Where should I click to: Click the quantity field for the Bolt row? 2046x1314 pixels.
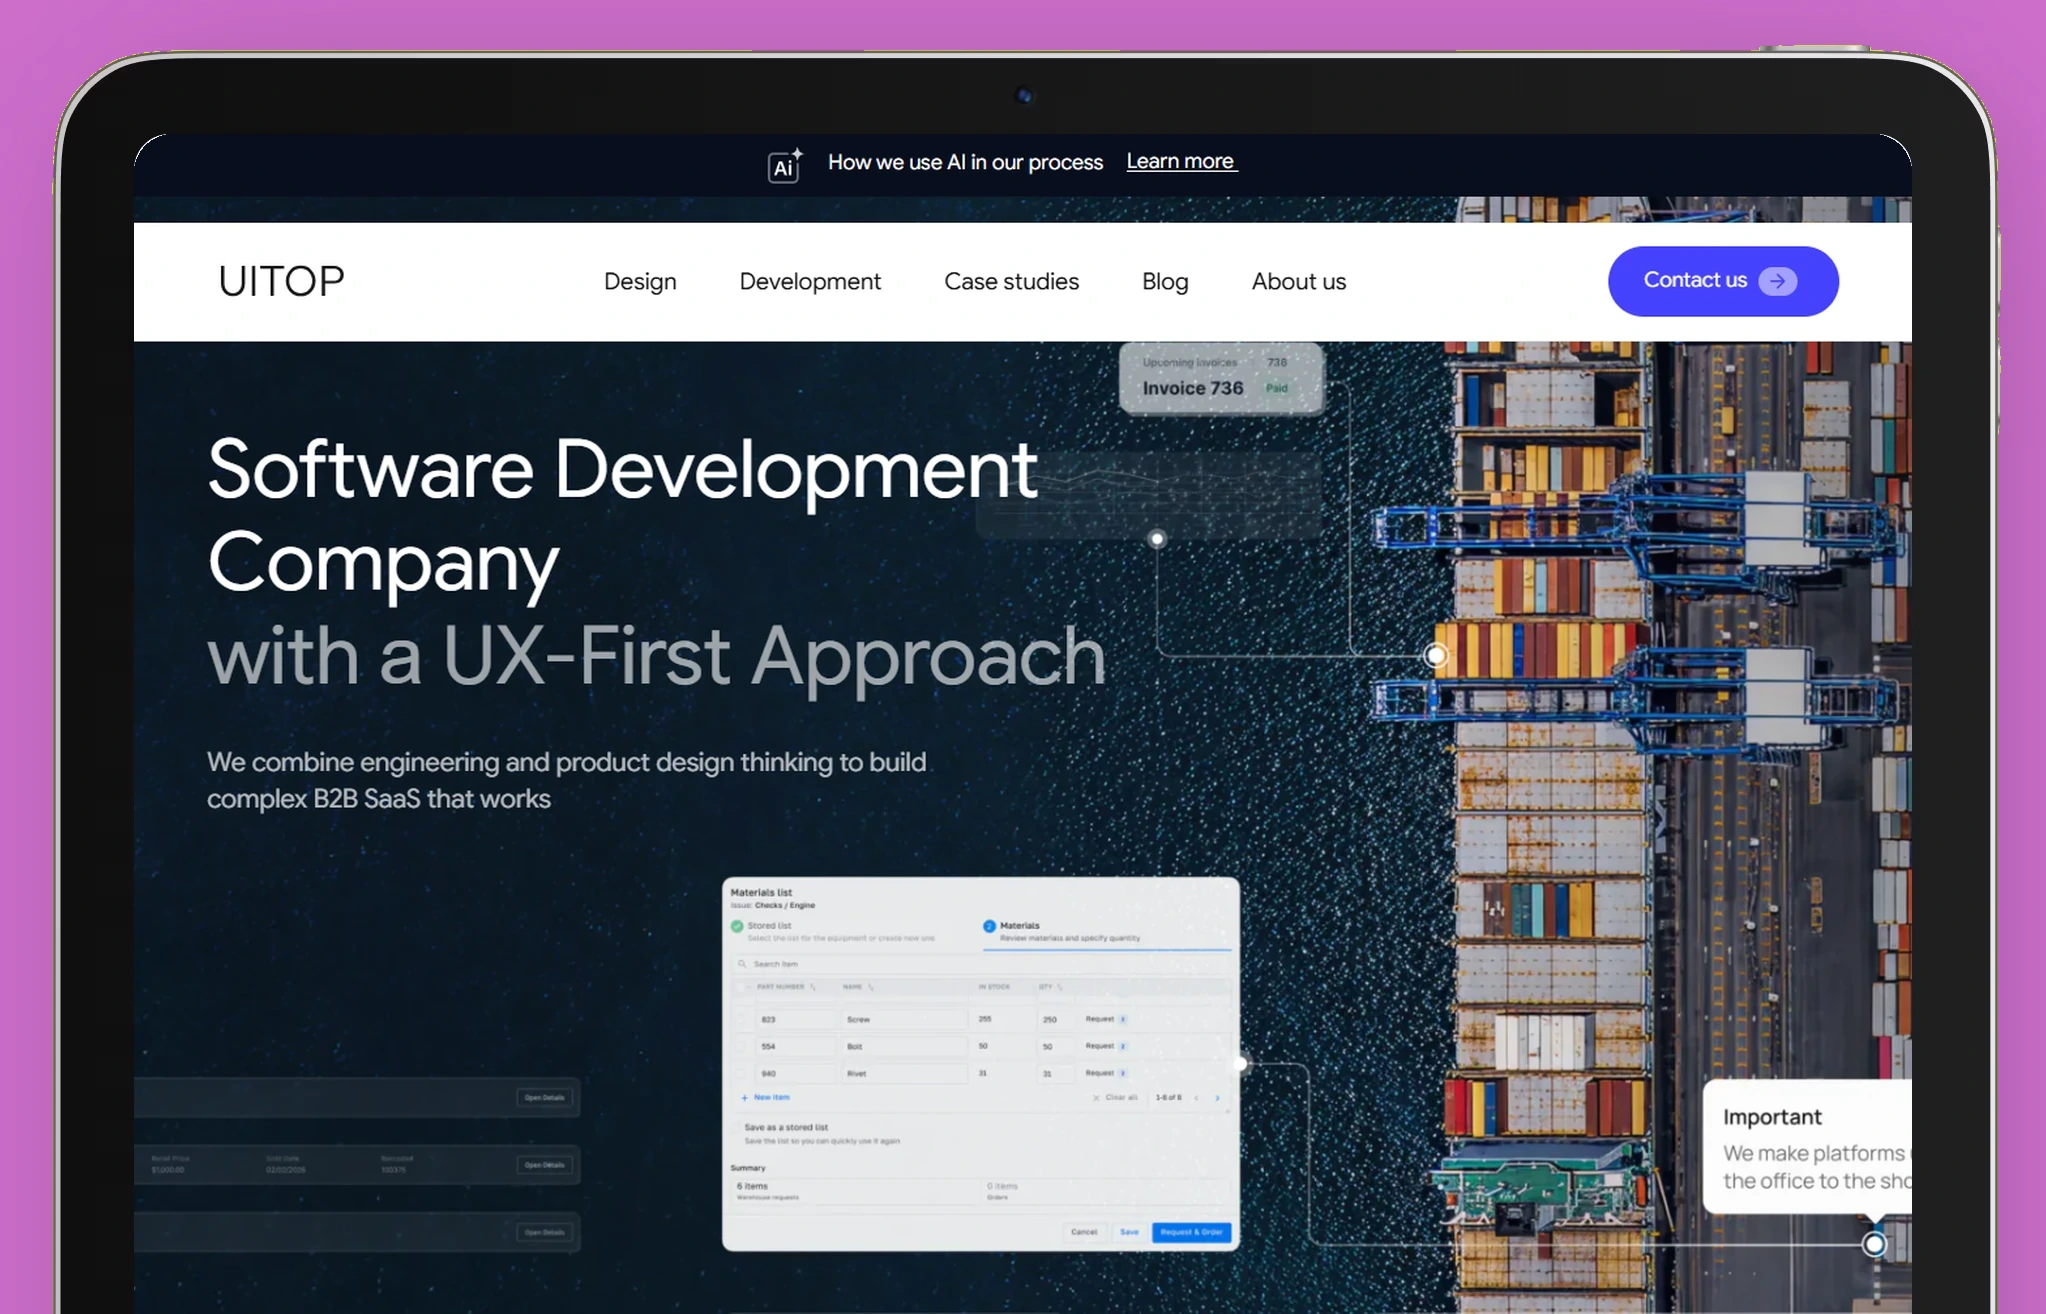[x=1057, y=1046]
